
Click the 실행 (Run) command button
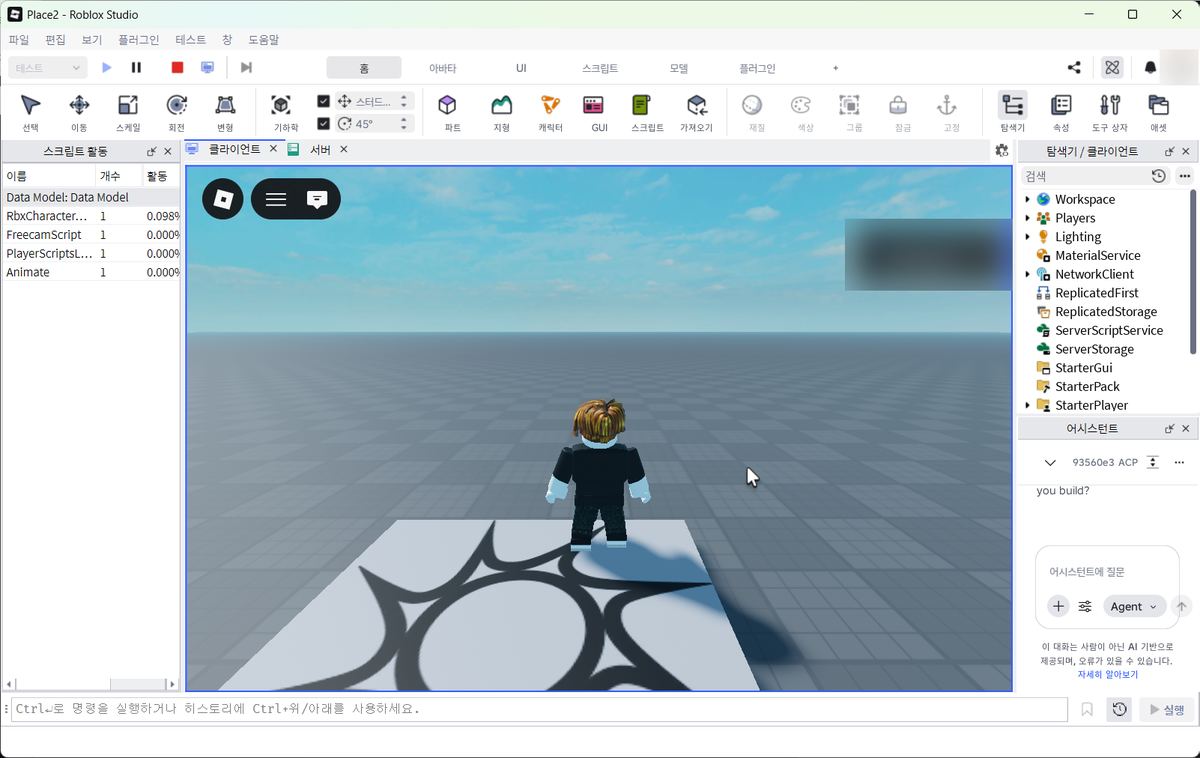1167,710
